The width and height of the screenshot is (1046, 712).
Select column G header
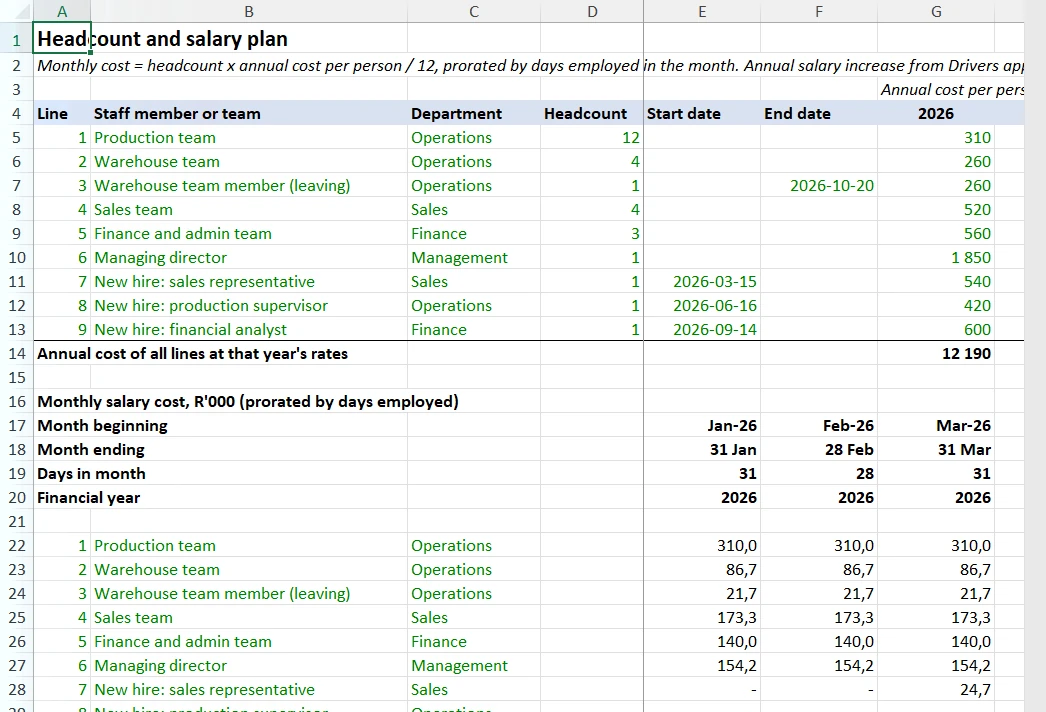click(936, 11)
